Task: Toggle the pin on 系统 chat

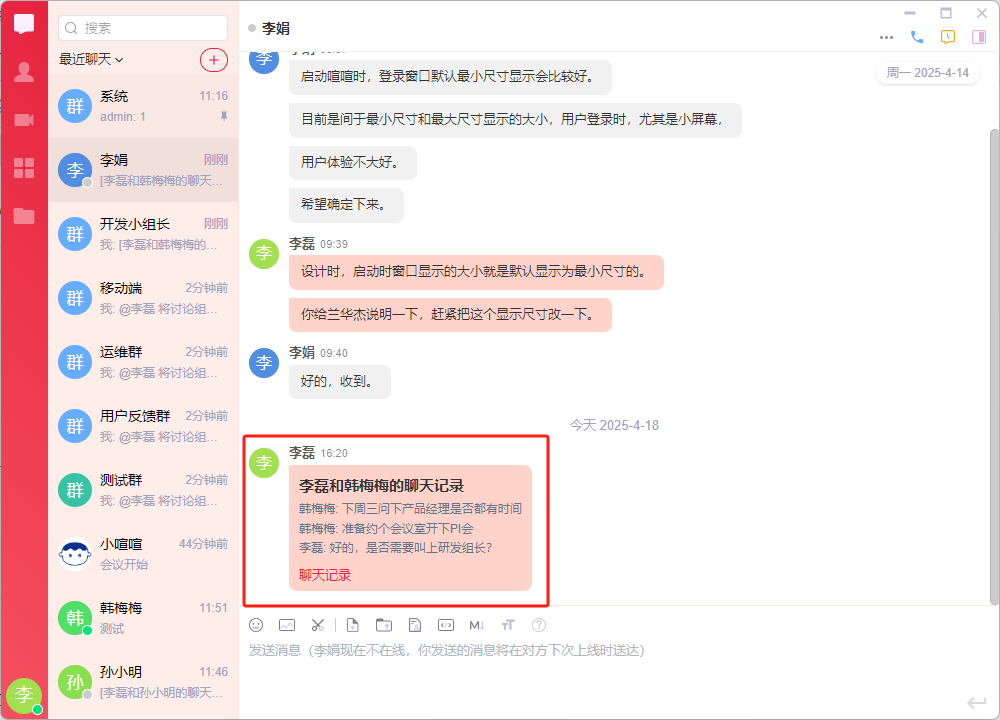Action: tap(223, 117)
